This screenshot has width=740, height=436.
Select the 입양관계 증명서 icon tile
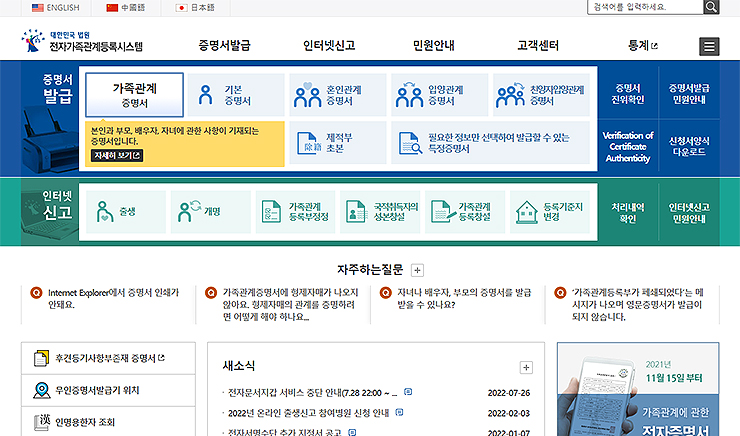tap(439, 95)
